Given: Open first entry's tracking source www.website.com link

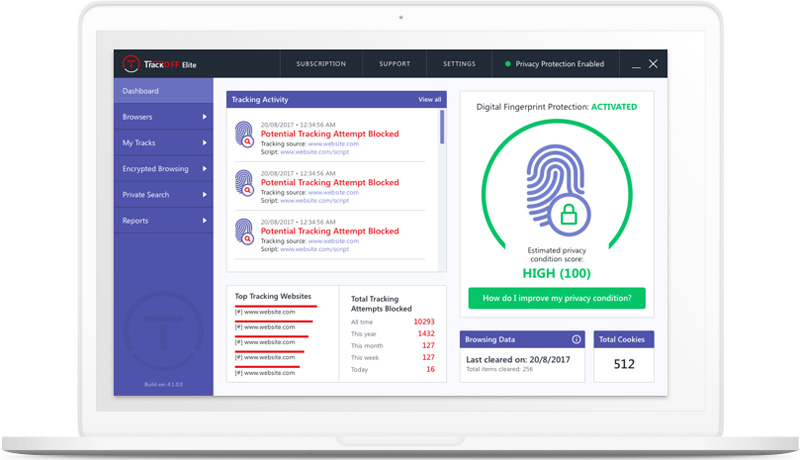Looking at the screenshot, I should pos(333,144).
